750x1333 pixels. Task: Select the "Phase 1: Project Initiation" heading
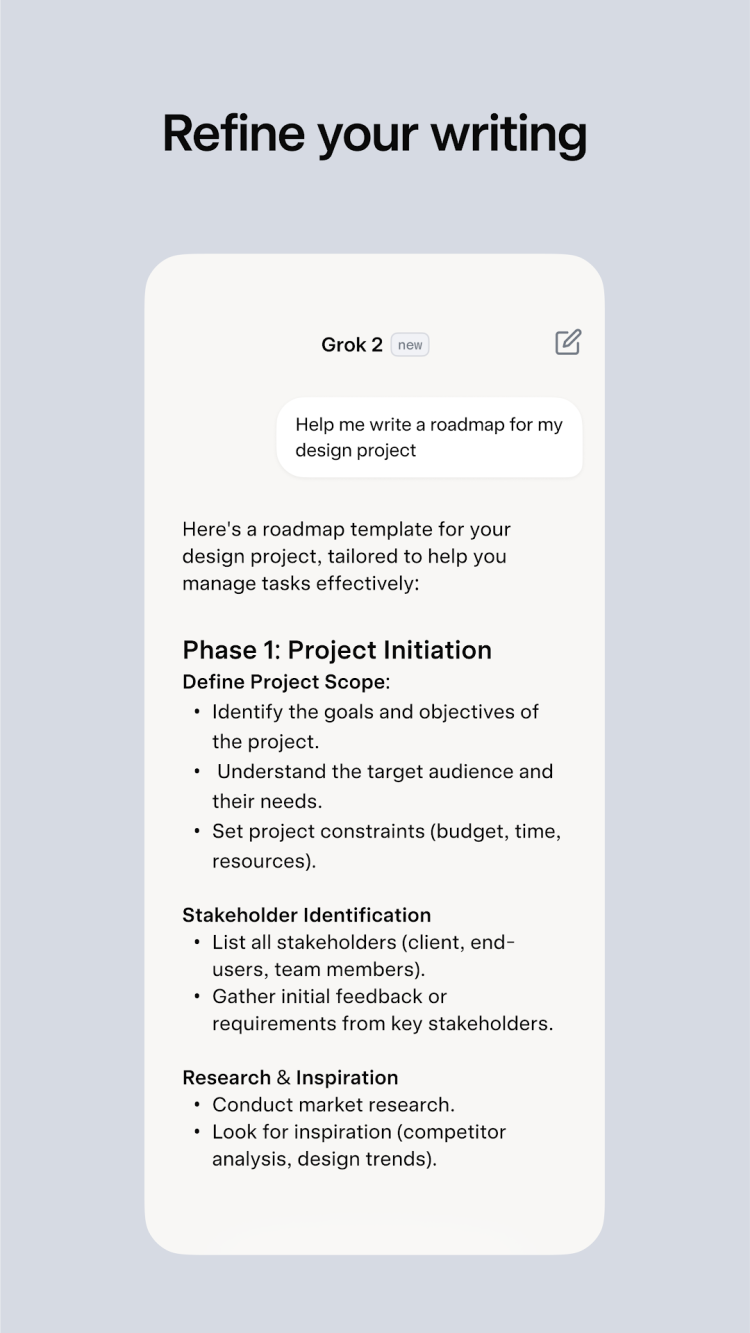(337, 650)
